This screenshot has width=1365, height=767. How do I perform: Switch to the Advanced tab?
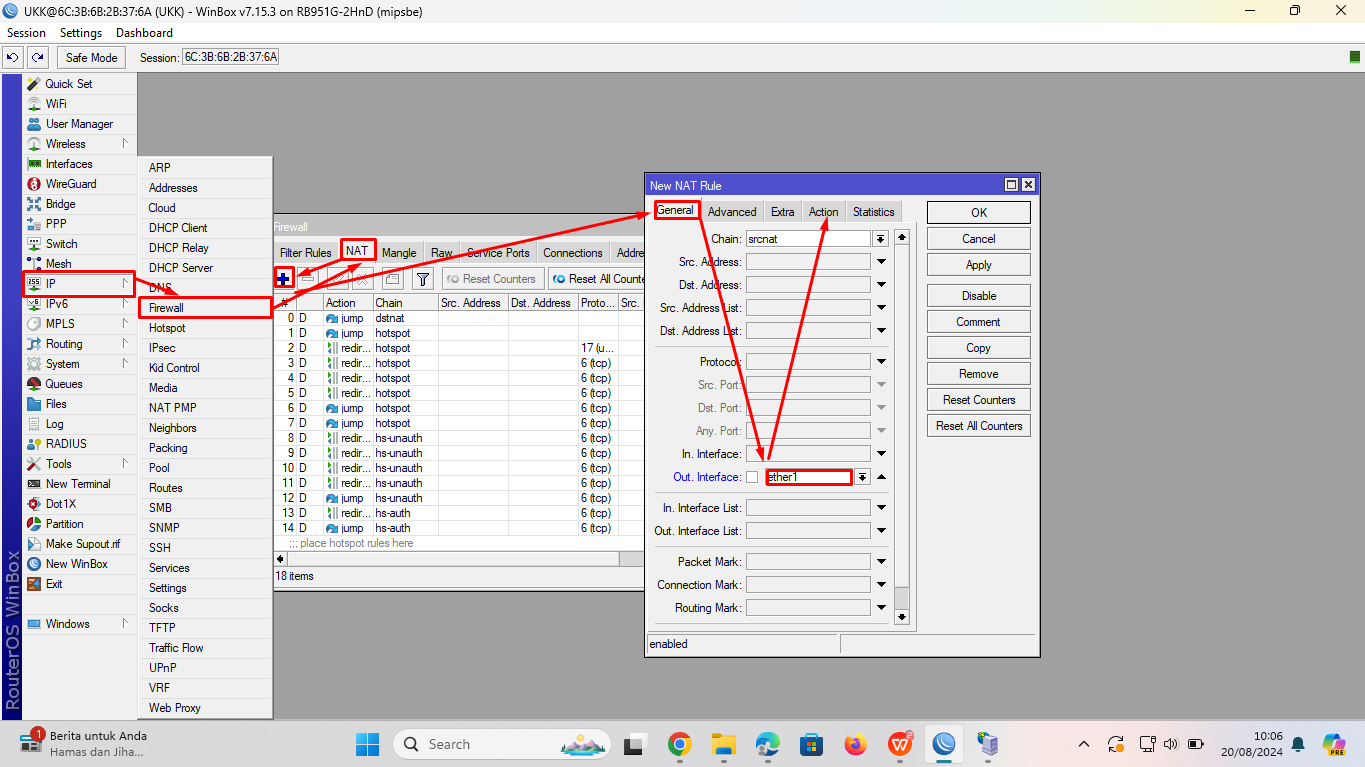pos(732,212)
